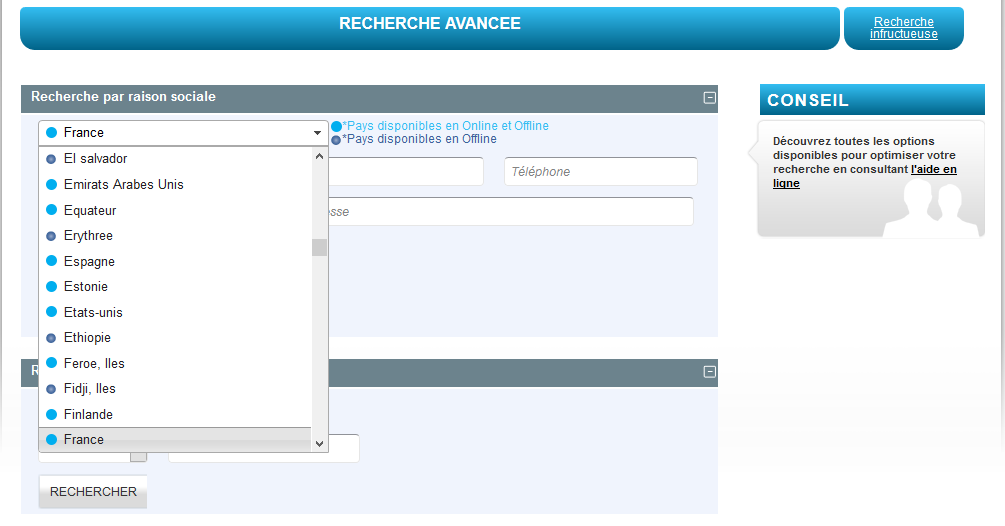Close the France country combo box arrow

(x=317, y=133)
